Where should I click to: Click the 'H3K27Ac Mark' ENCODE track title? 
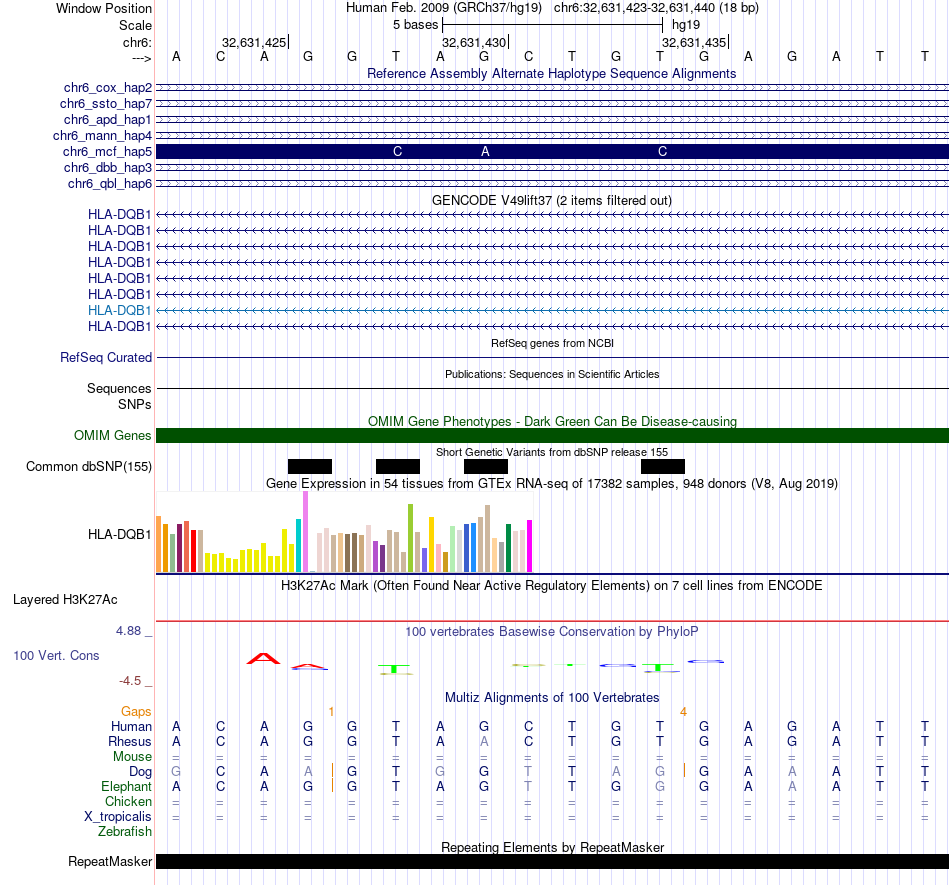(x=552, y=586)
